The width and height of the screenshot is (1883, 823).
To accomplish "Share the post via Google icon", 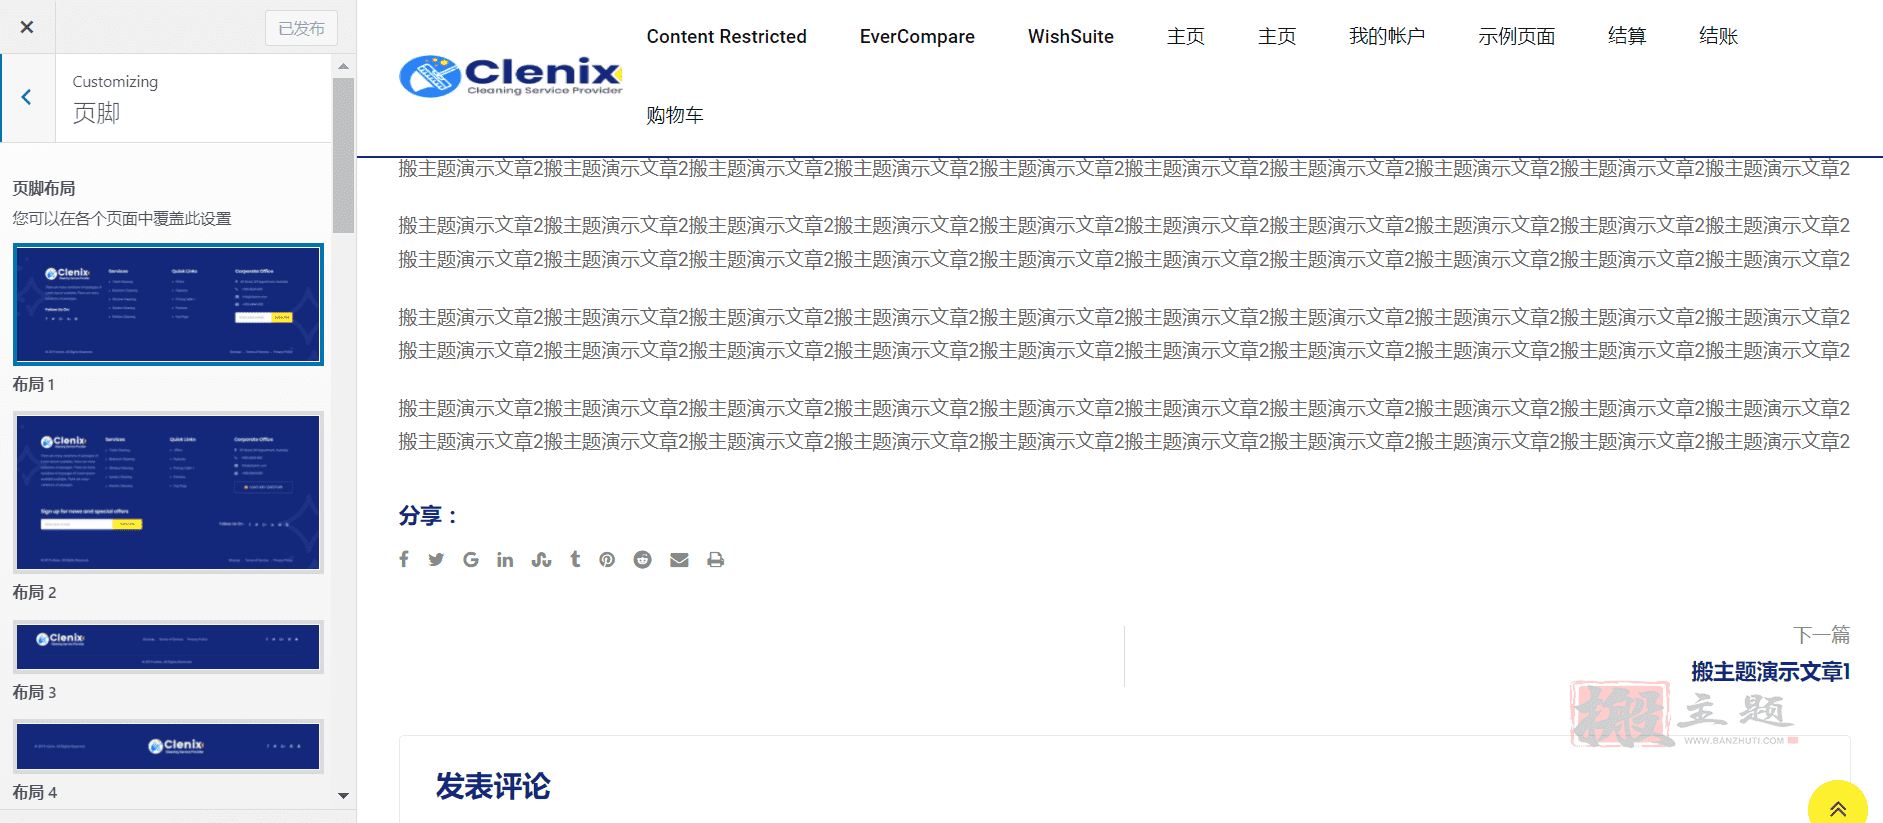I will [x=471, y=559].
